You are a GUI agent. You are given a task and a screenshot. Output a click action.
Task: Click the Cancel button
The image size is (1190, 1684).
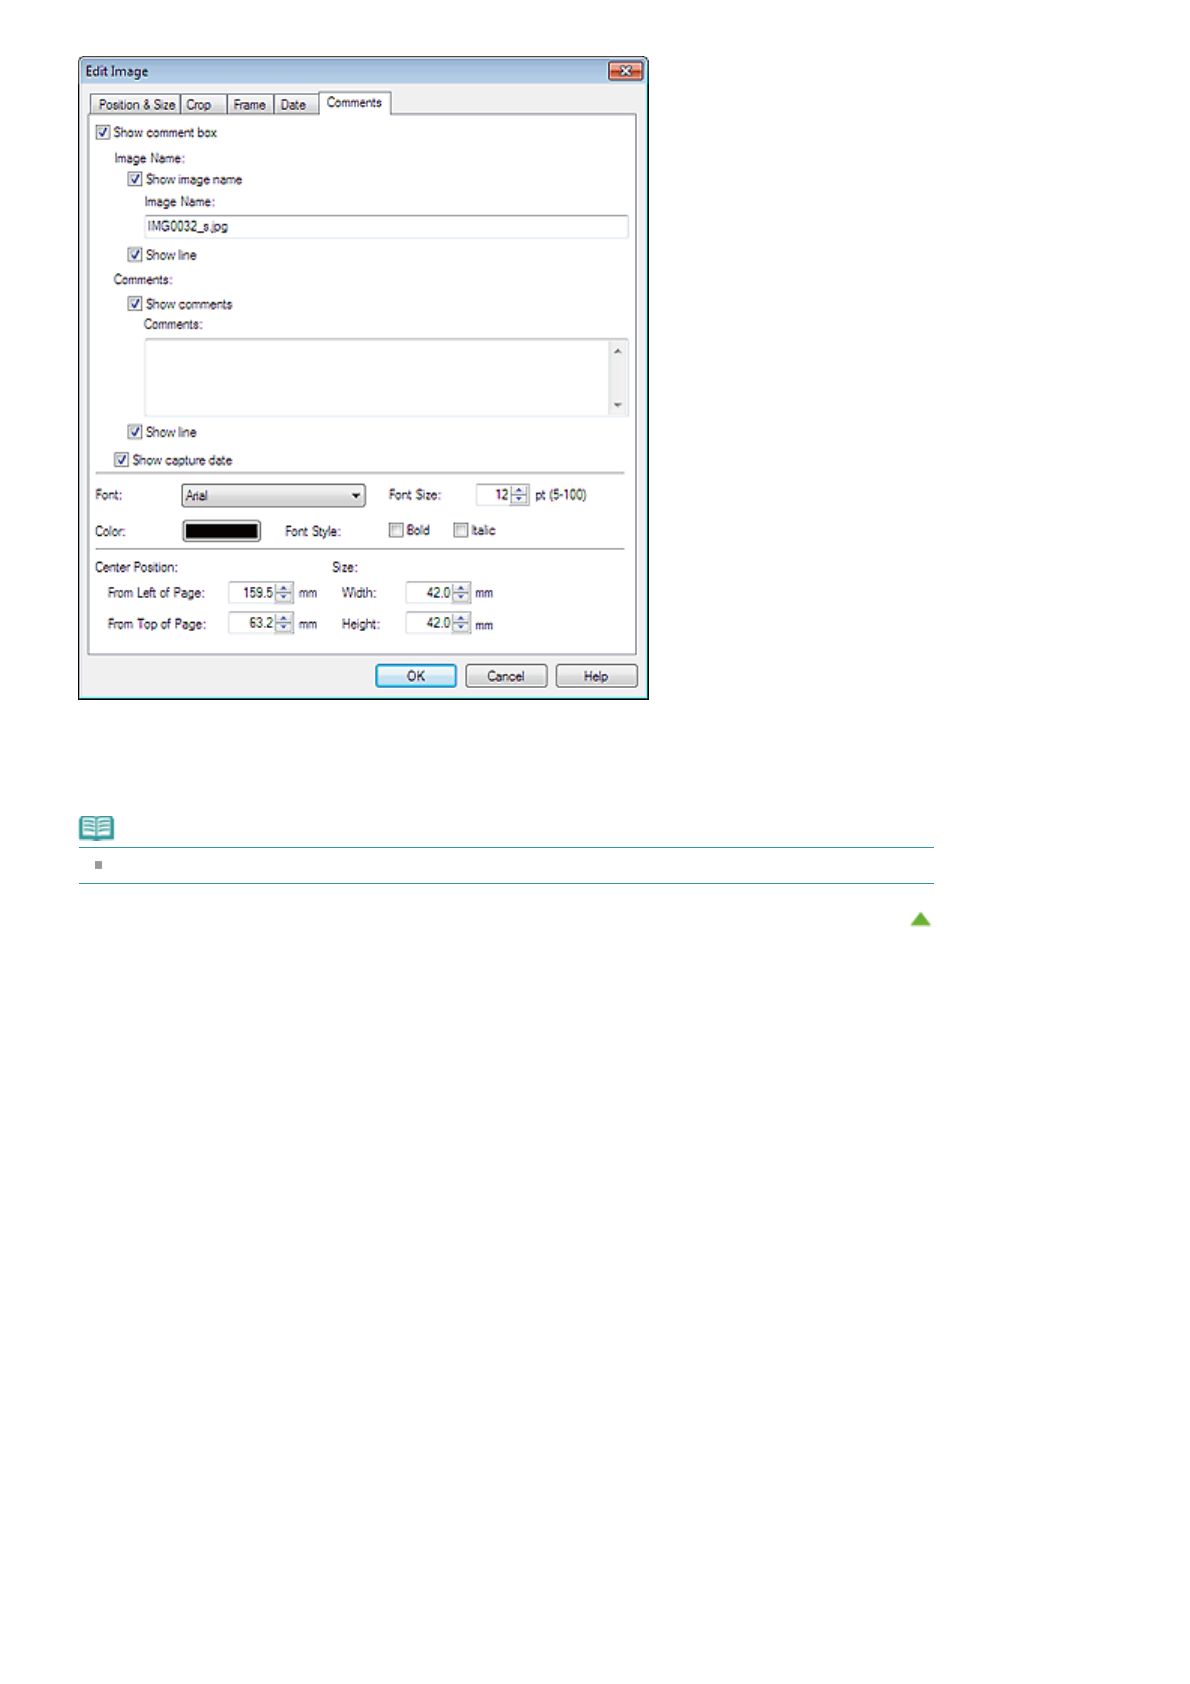506,676
